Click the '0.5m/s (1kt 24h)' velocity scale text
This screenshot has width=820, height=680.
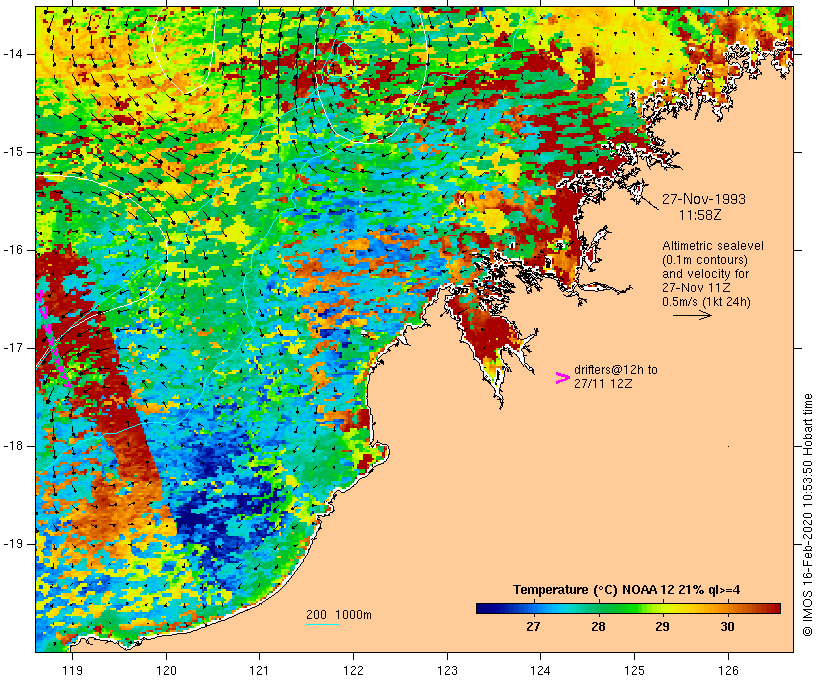pyautogui.click(x=706, y=302)
